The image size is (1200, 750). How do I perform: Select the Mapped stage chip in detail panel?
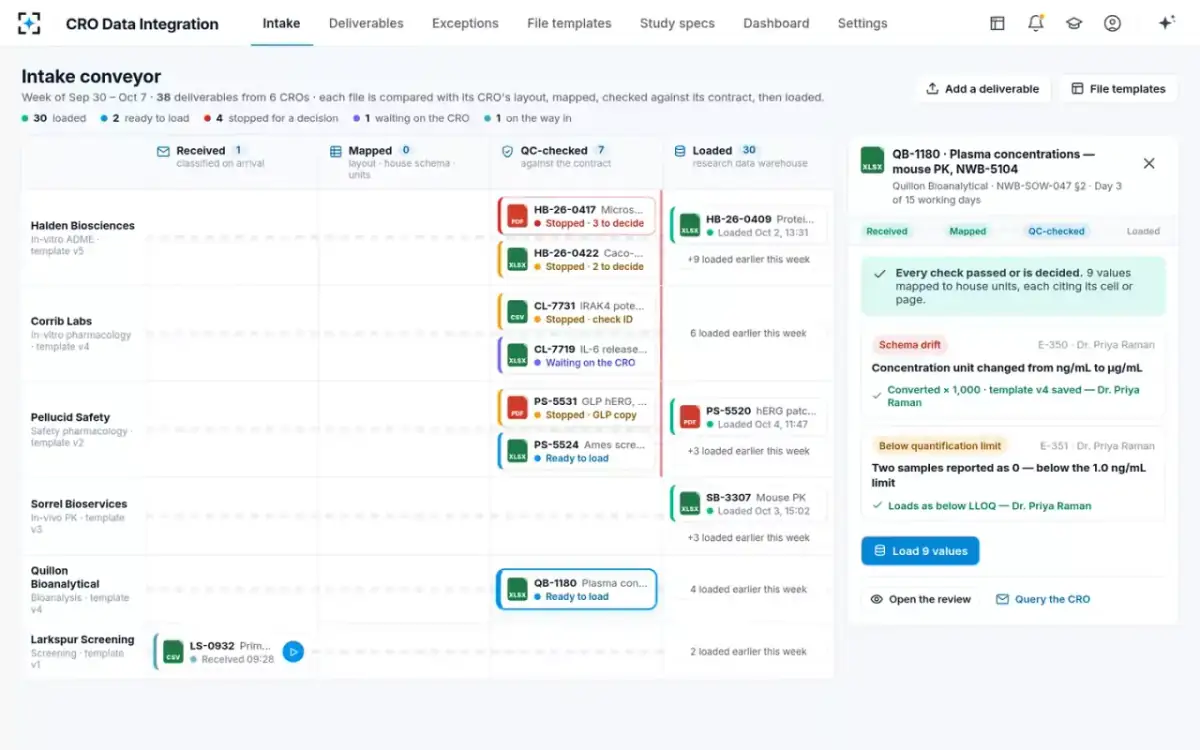click(967, 231)
